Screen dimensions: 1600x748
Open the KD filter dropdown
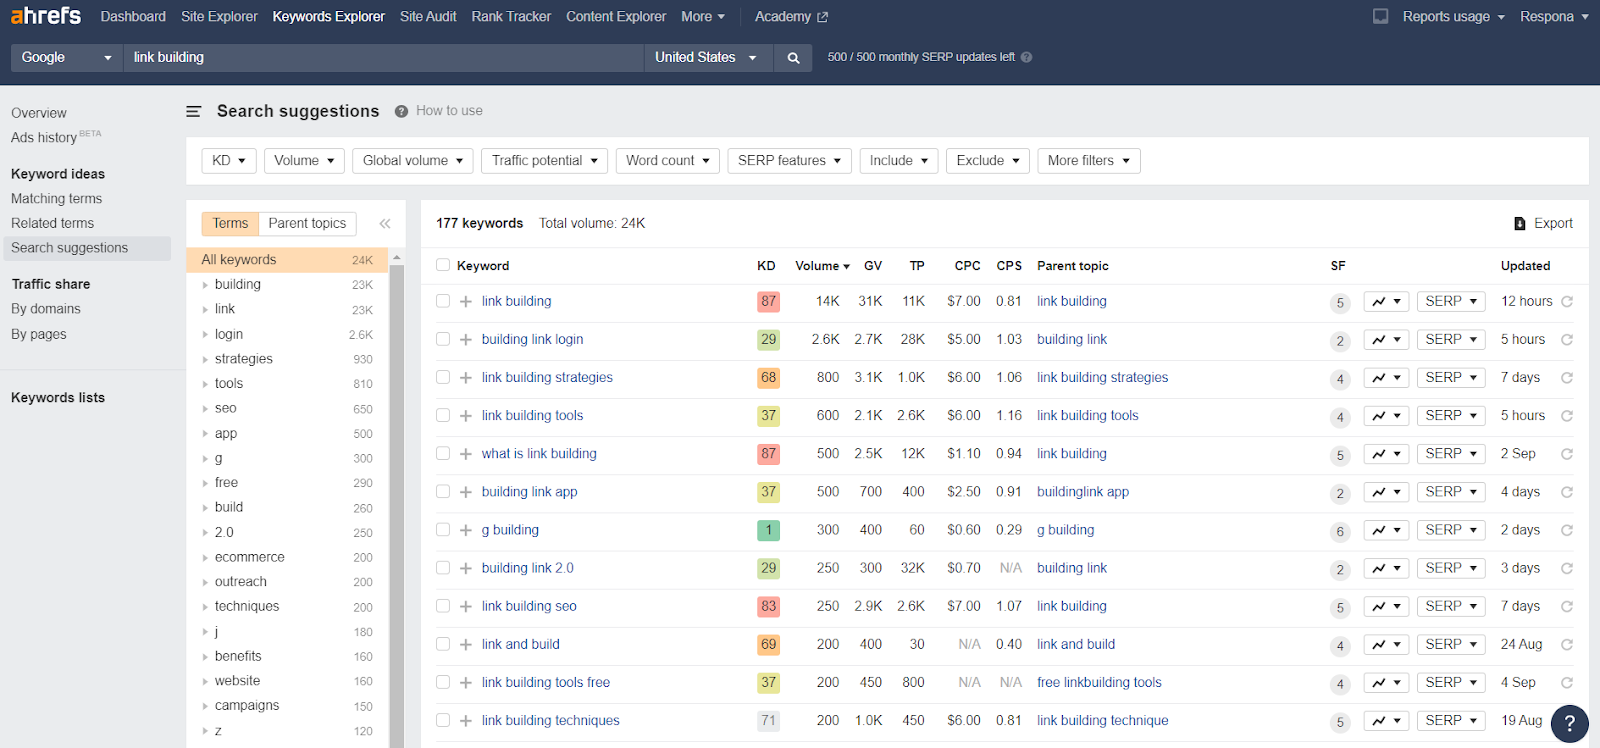(229, 161)
